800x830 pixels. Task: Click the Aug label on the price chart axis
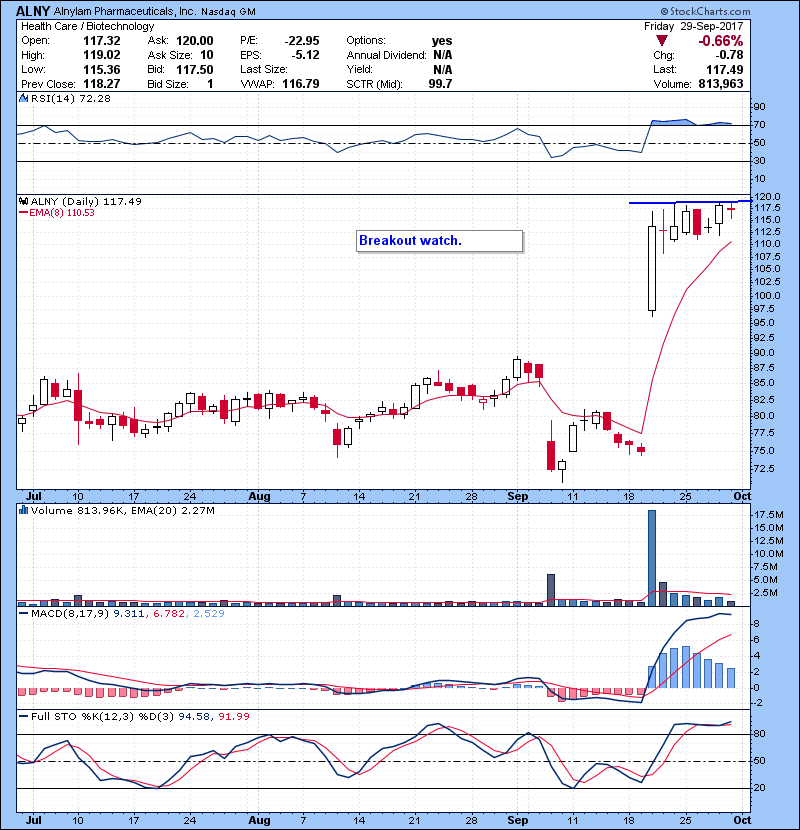point(259,497)
